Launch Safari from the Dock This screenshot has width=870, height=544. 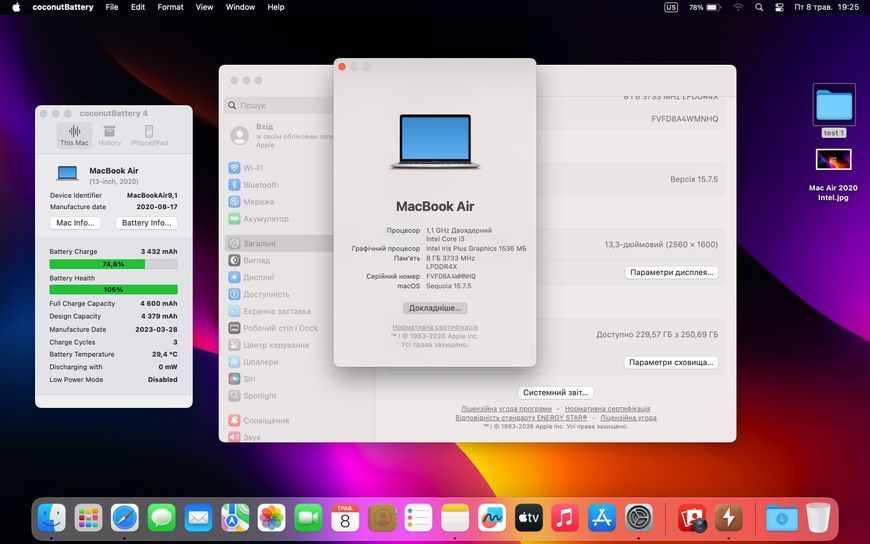click(125, 518)
